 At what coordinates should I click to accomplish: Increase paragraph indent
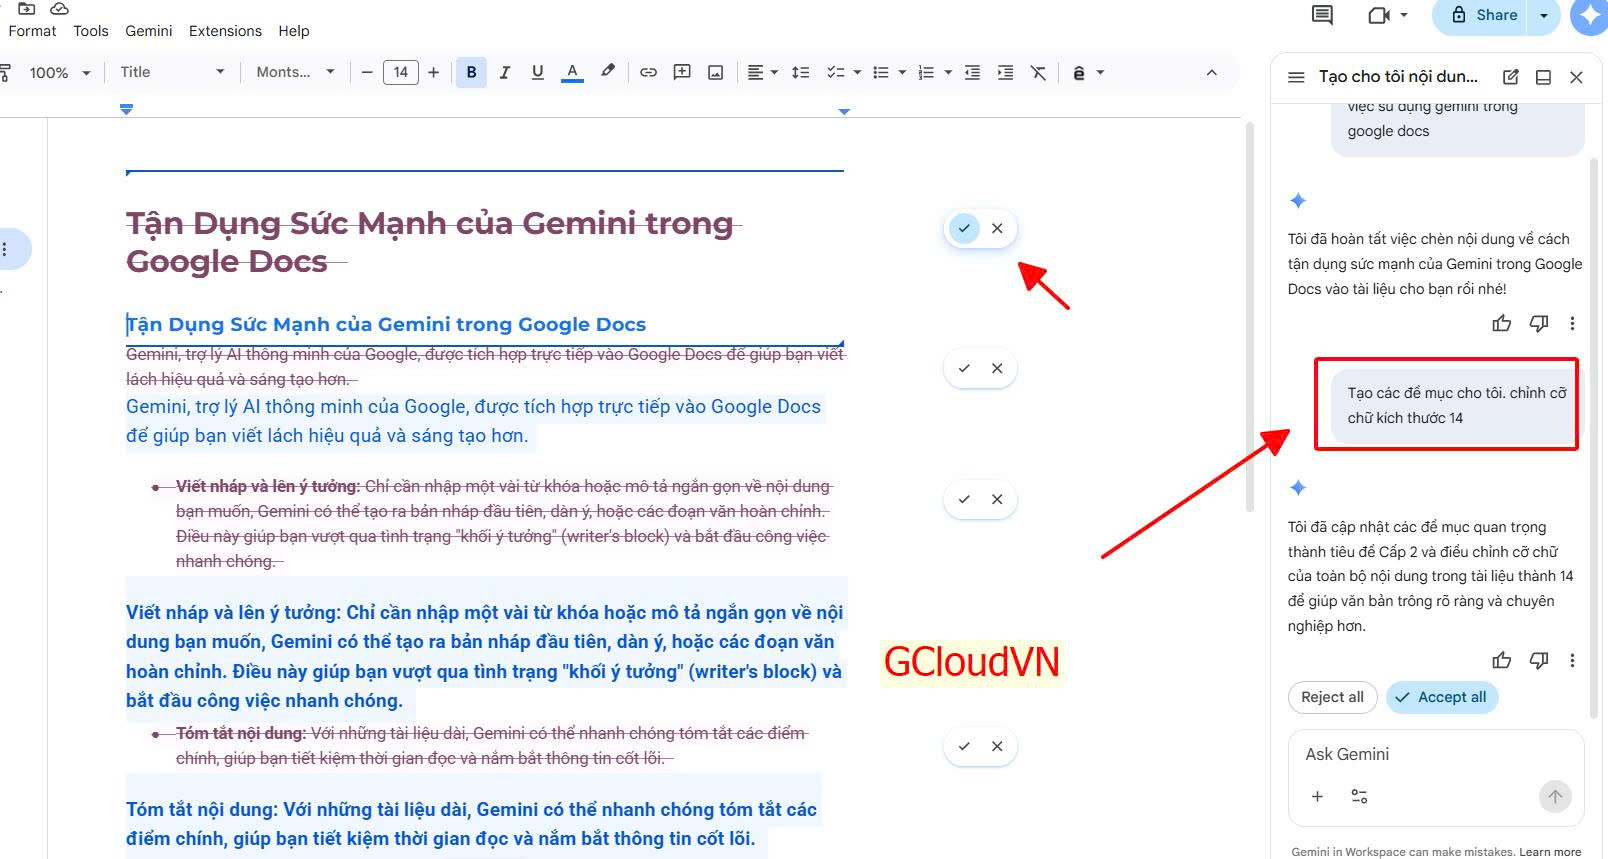(x=1006, y=72)
